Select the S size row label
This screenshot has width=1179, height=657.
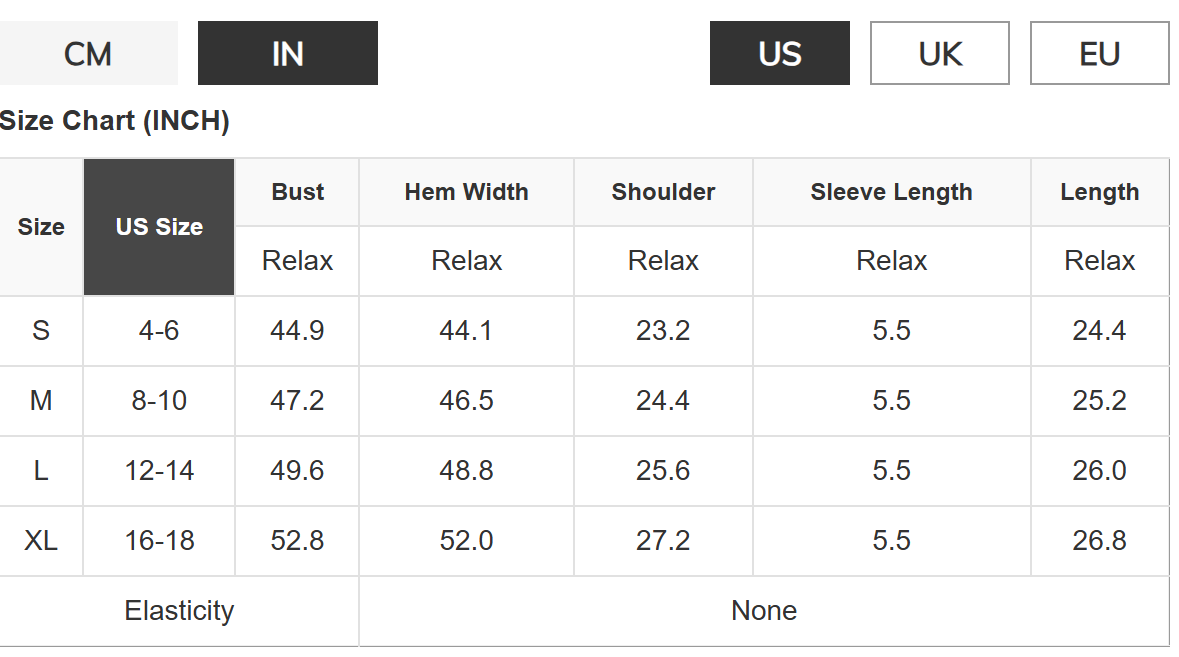(41, 331)
